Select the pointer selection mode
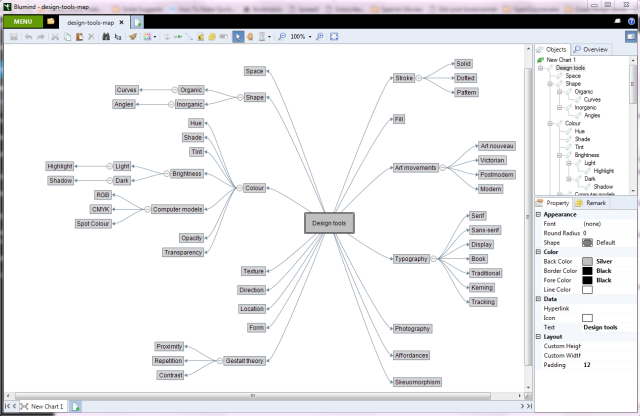Image resolution: width=640 pixels, height=416 pixels. [238, 37]
